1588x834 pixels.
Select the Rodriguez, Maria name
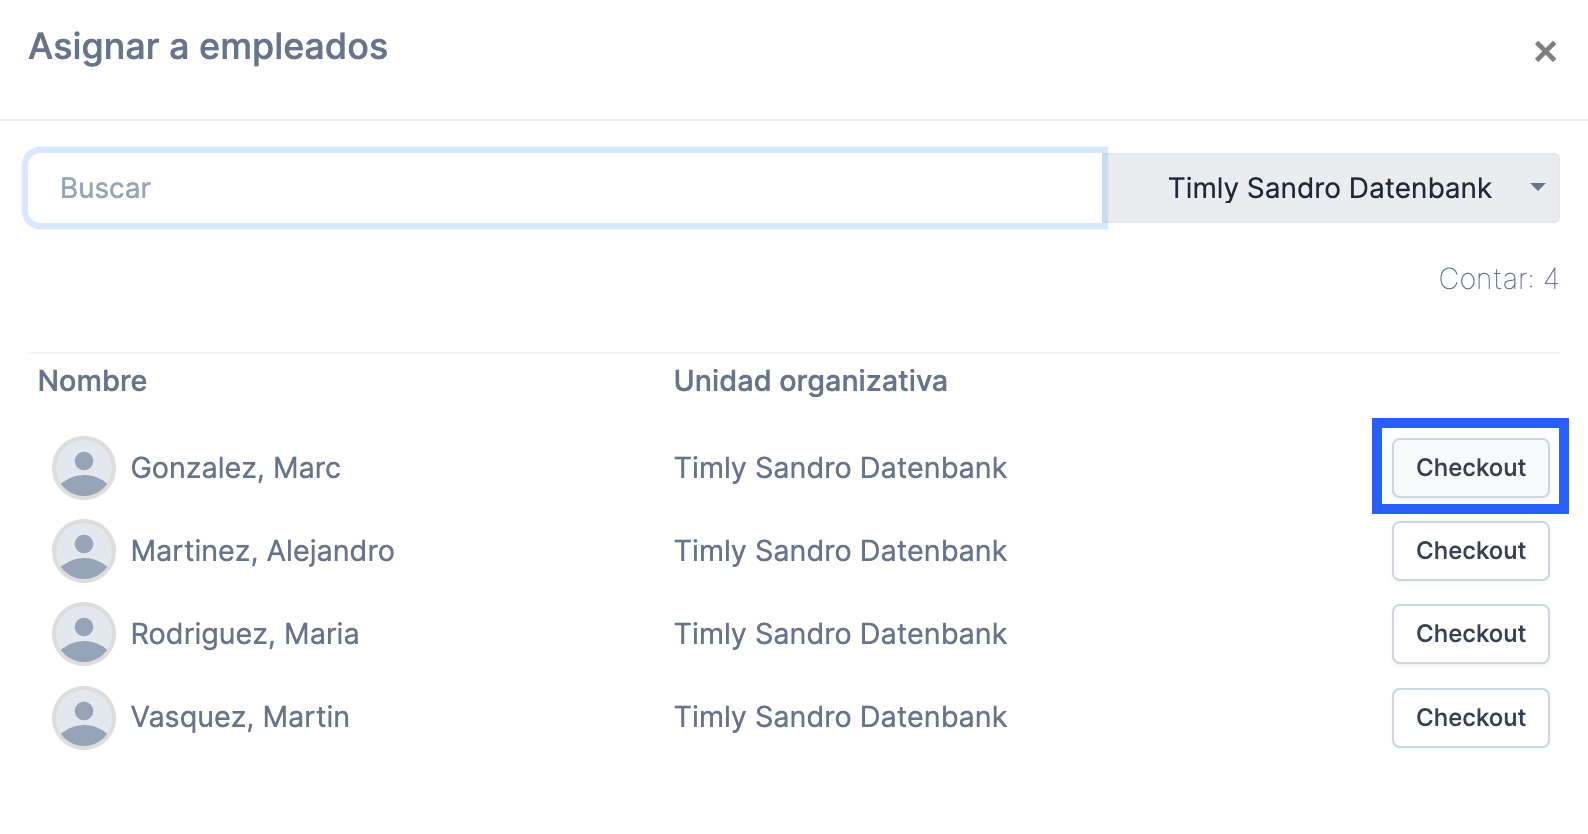click(245, 634)
